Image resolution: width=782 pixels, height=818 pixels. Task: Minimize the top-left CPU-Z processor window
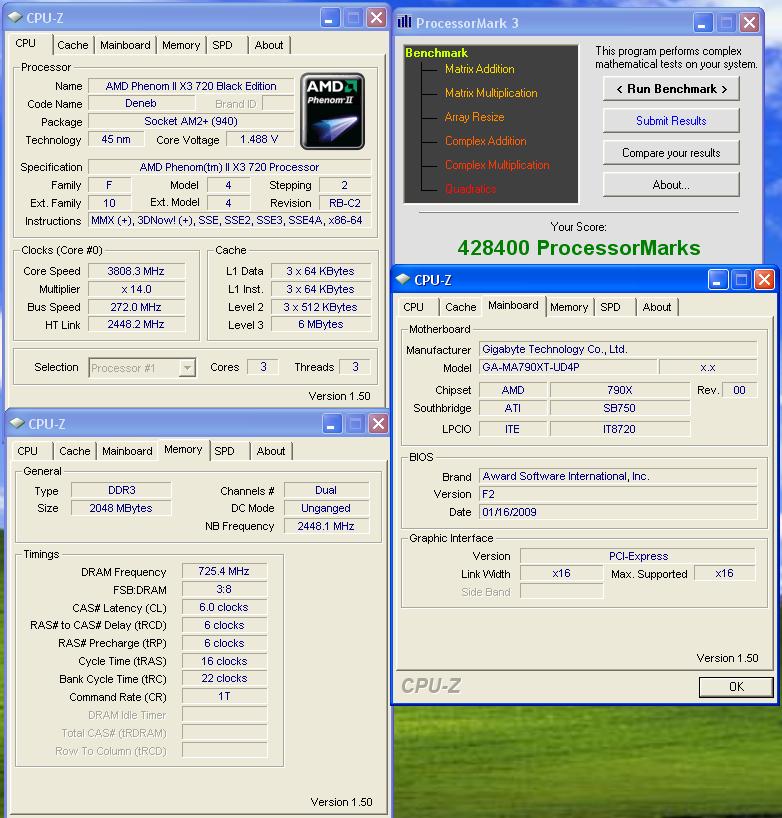(329, 18)
